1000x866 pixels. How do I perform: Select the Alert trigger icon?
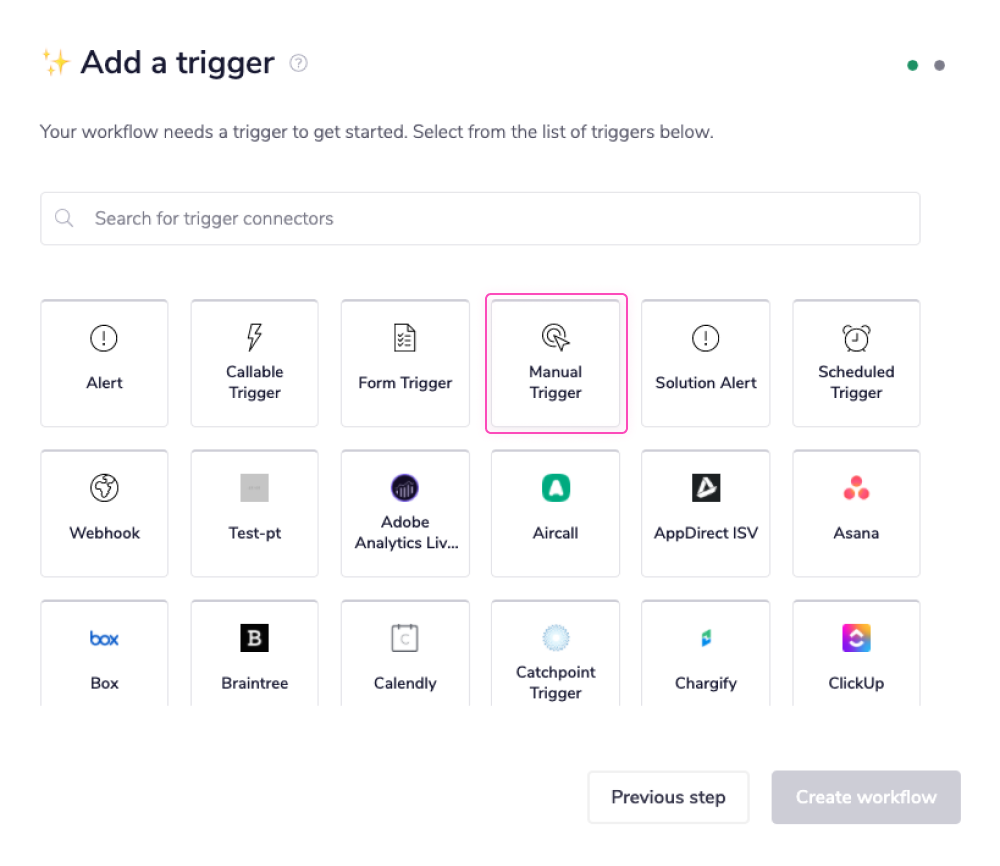(x=104, y=338)
